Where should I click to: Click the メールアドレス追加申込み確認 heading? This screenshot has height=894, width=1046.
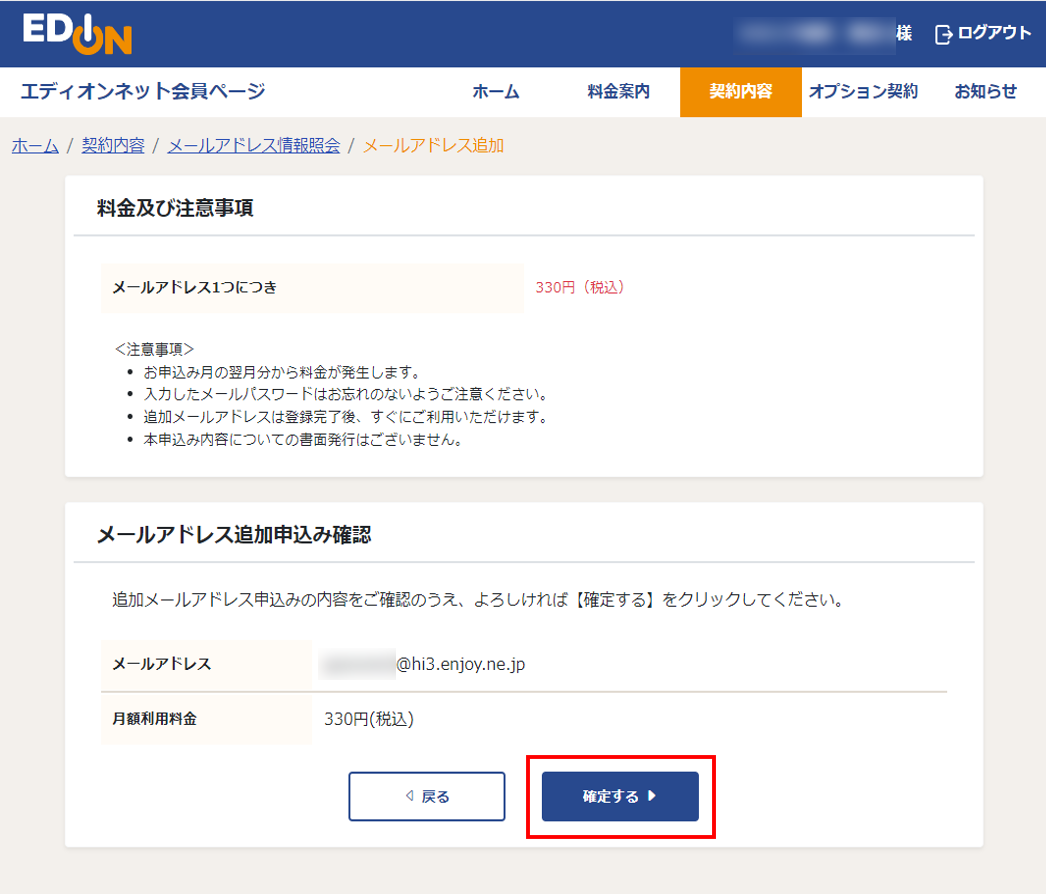234,535
